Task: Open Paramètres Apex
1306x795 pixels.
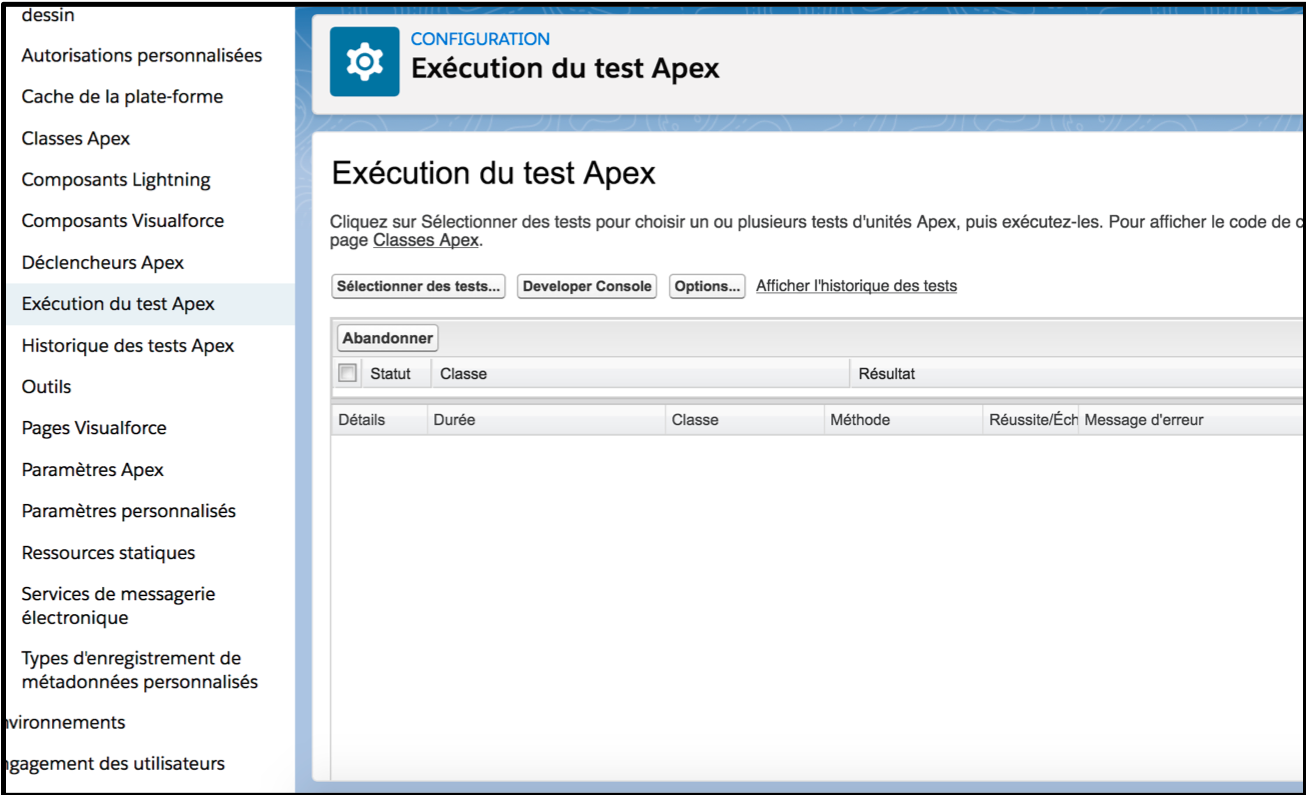Action: tap(92, 470)
